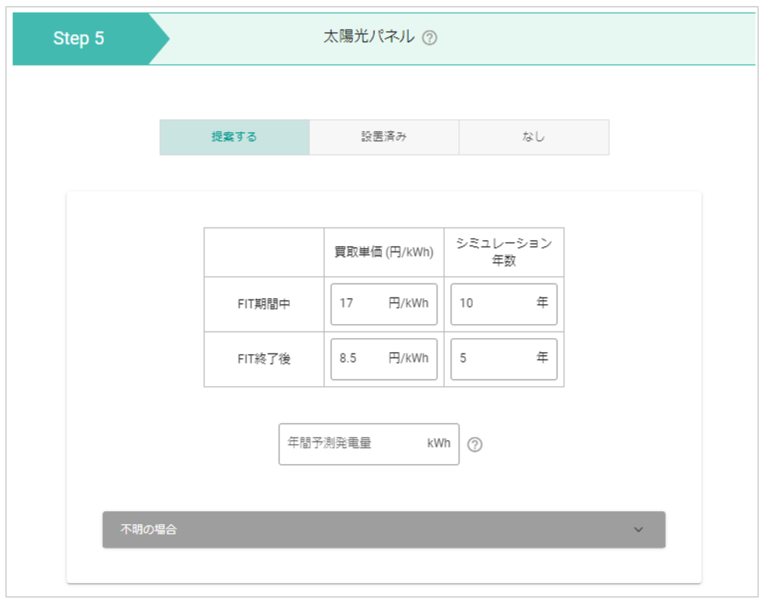Click the FIT終了後 row label
This screenshot has height=603, width=762.
(x=264, y=359)
